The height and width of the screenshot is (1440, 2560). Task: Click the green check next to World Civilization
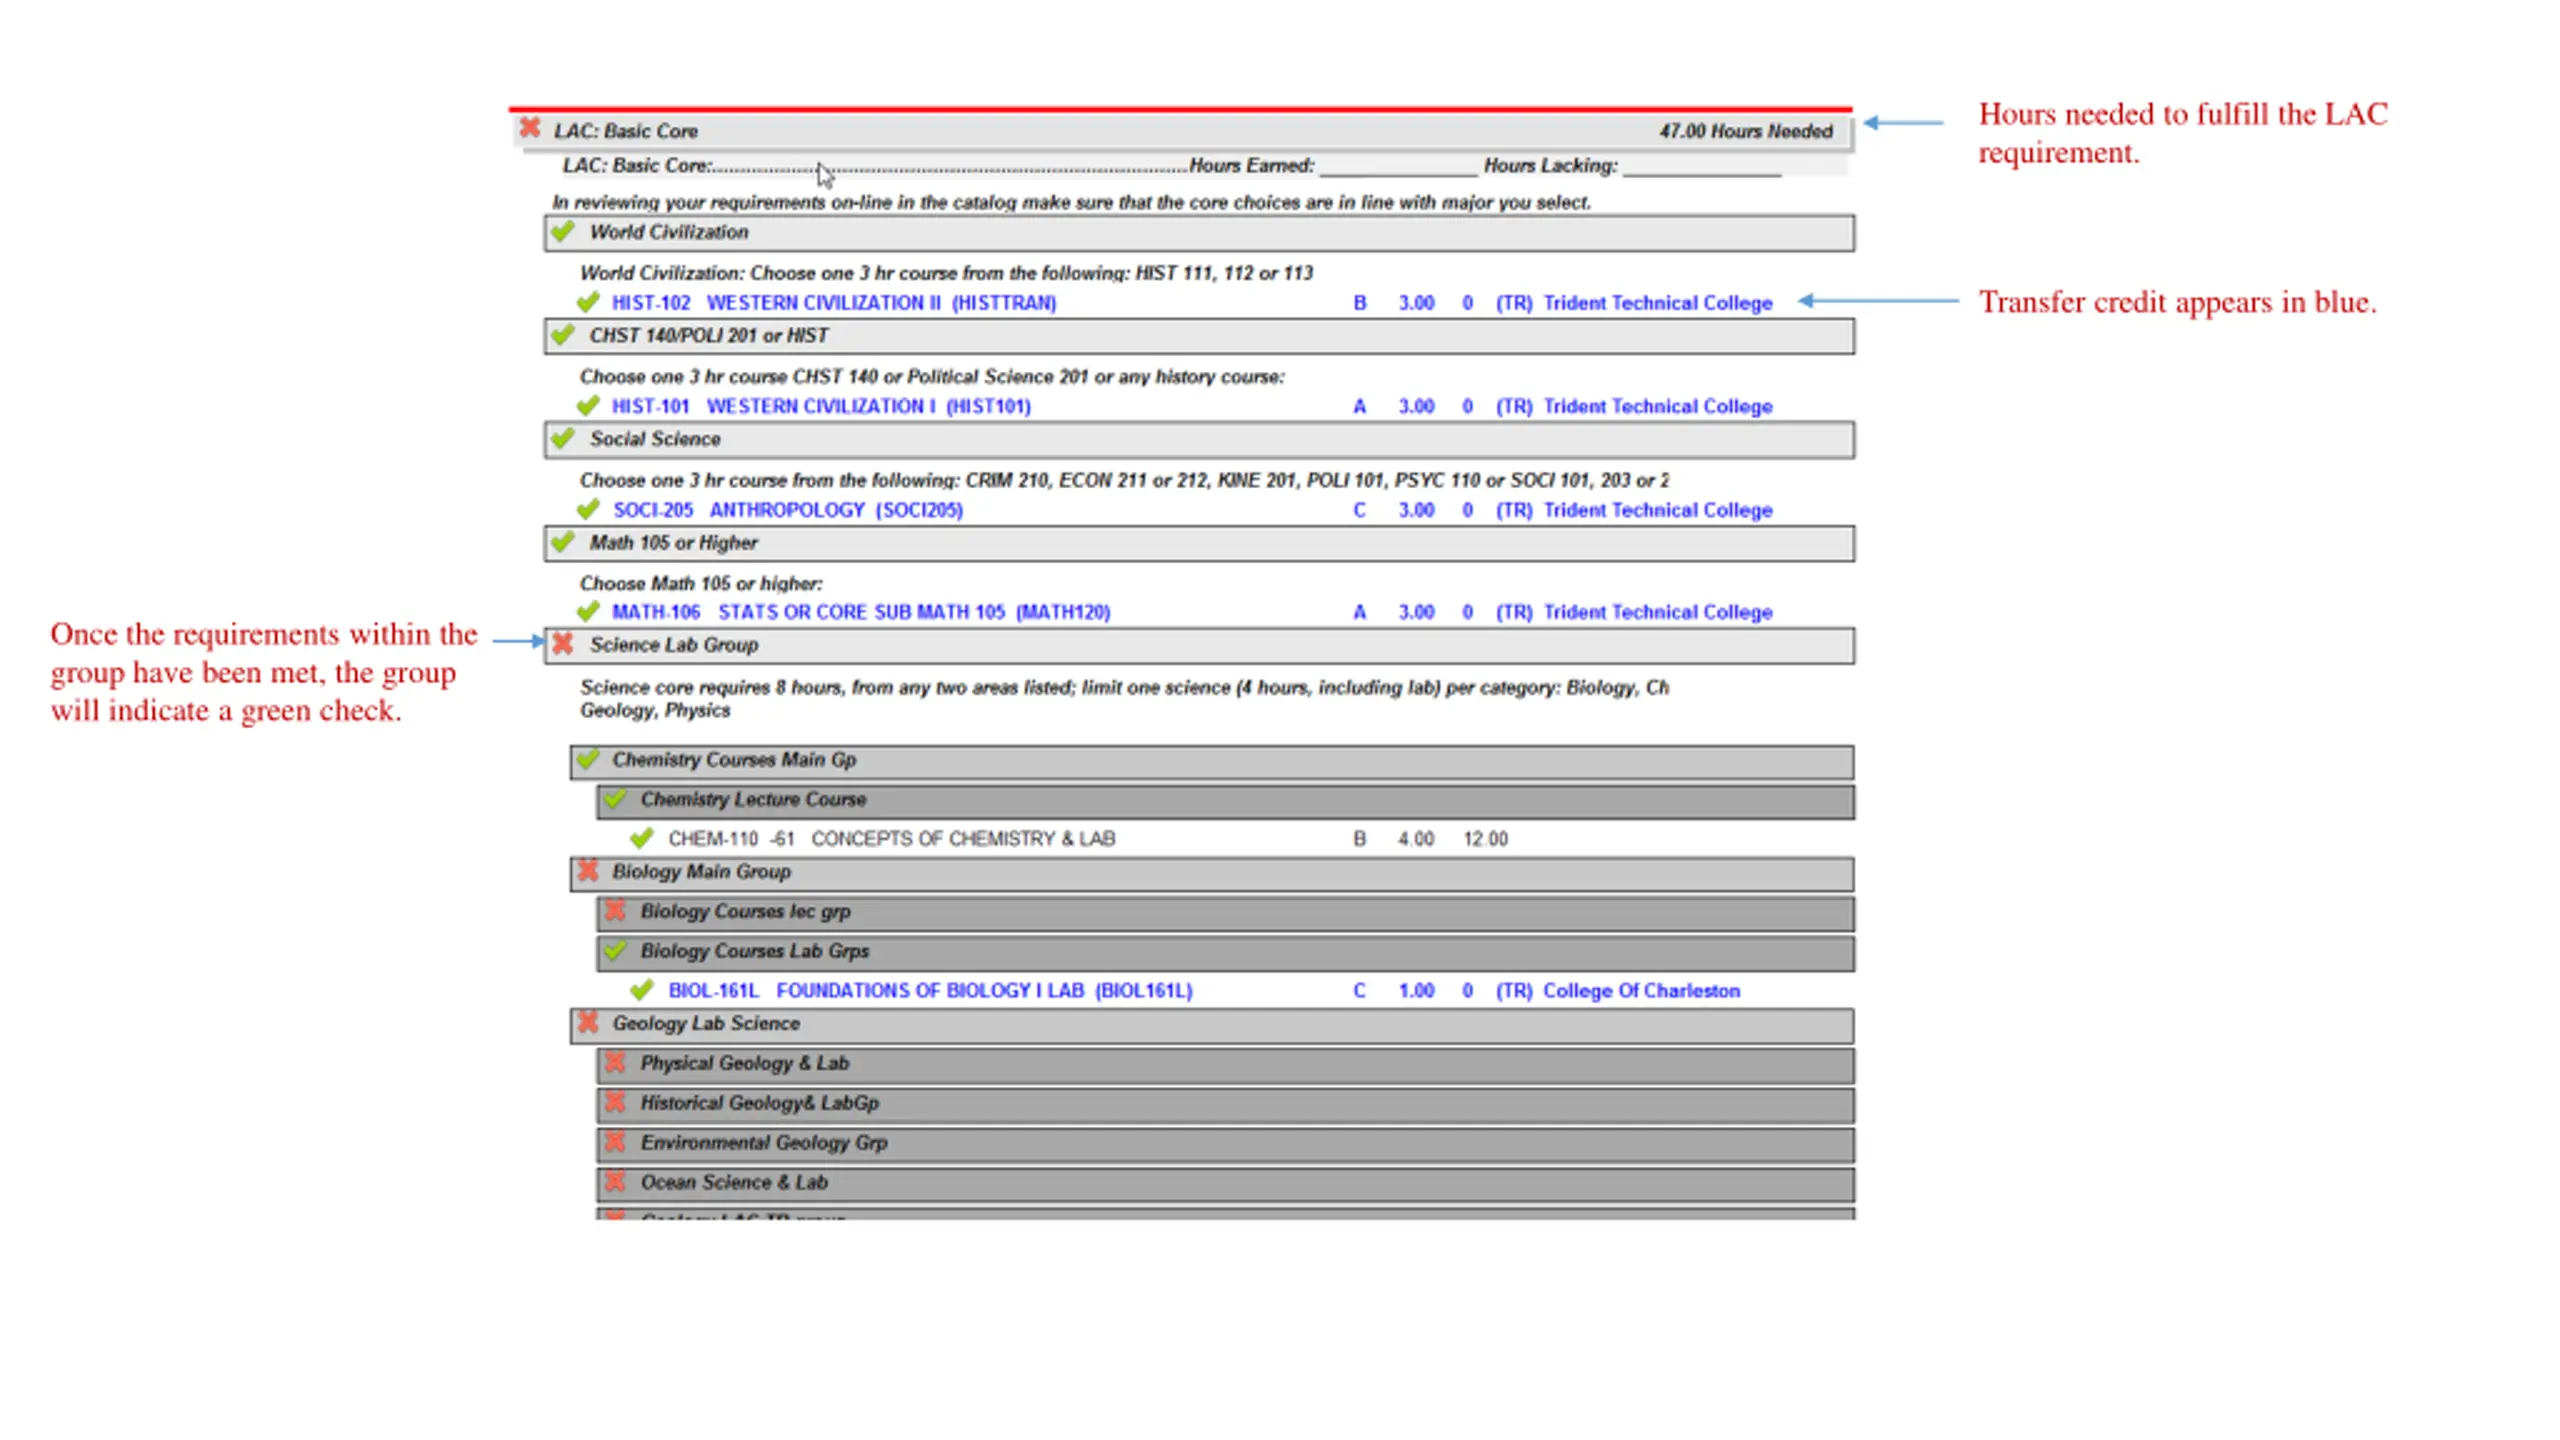[x=563, y=231]
